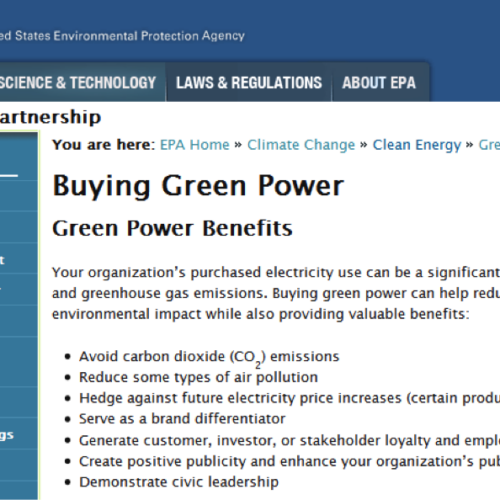500x500 pixels.
Task: Click the truncated breadcrumb link after Clean Energy
Action: [x=489, y=145]
